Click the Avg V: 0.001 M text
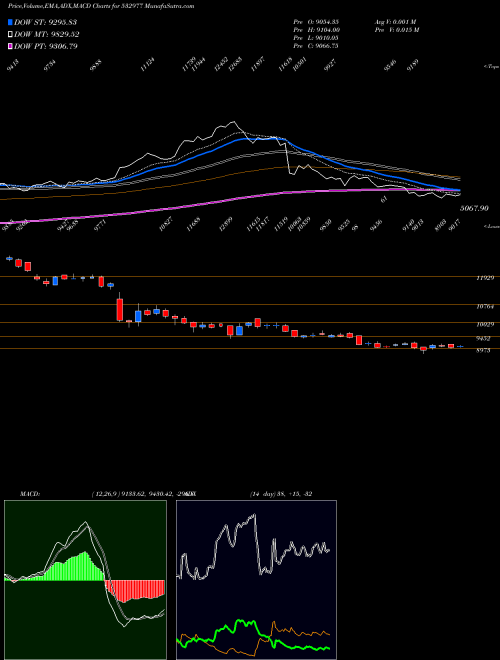 click(395, 22)
